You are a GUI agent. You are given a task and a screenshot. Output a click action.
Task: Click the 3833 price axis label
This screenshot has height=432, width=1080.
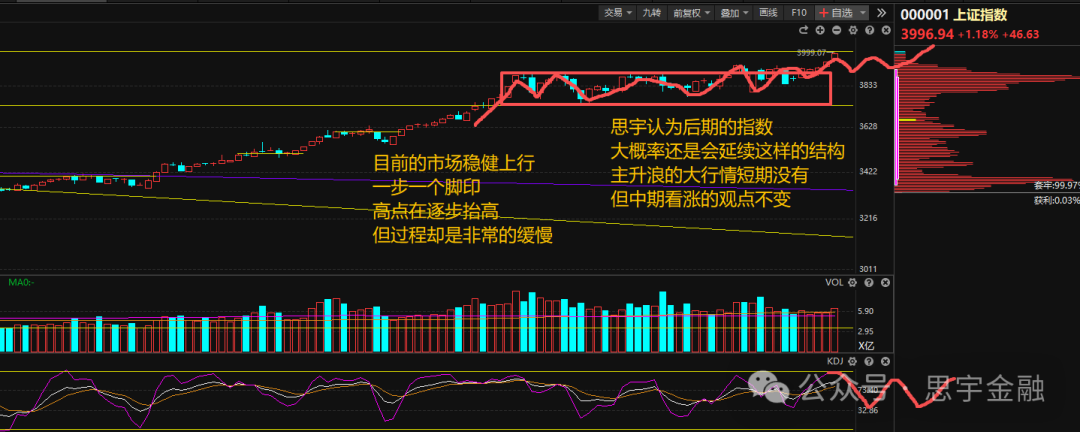point(869,85)
